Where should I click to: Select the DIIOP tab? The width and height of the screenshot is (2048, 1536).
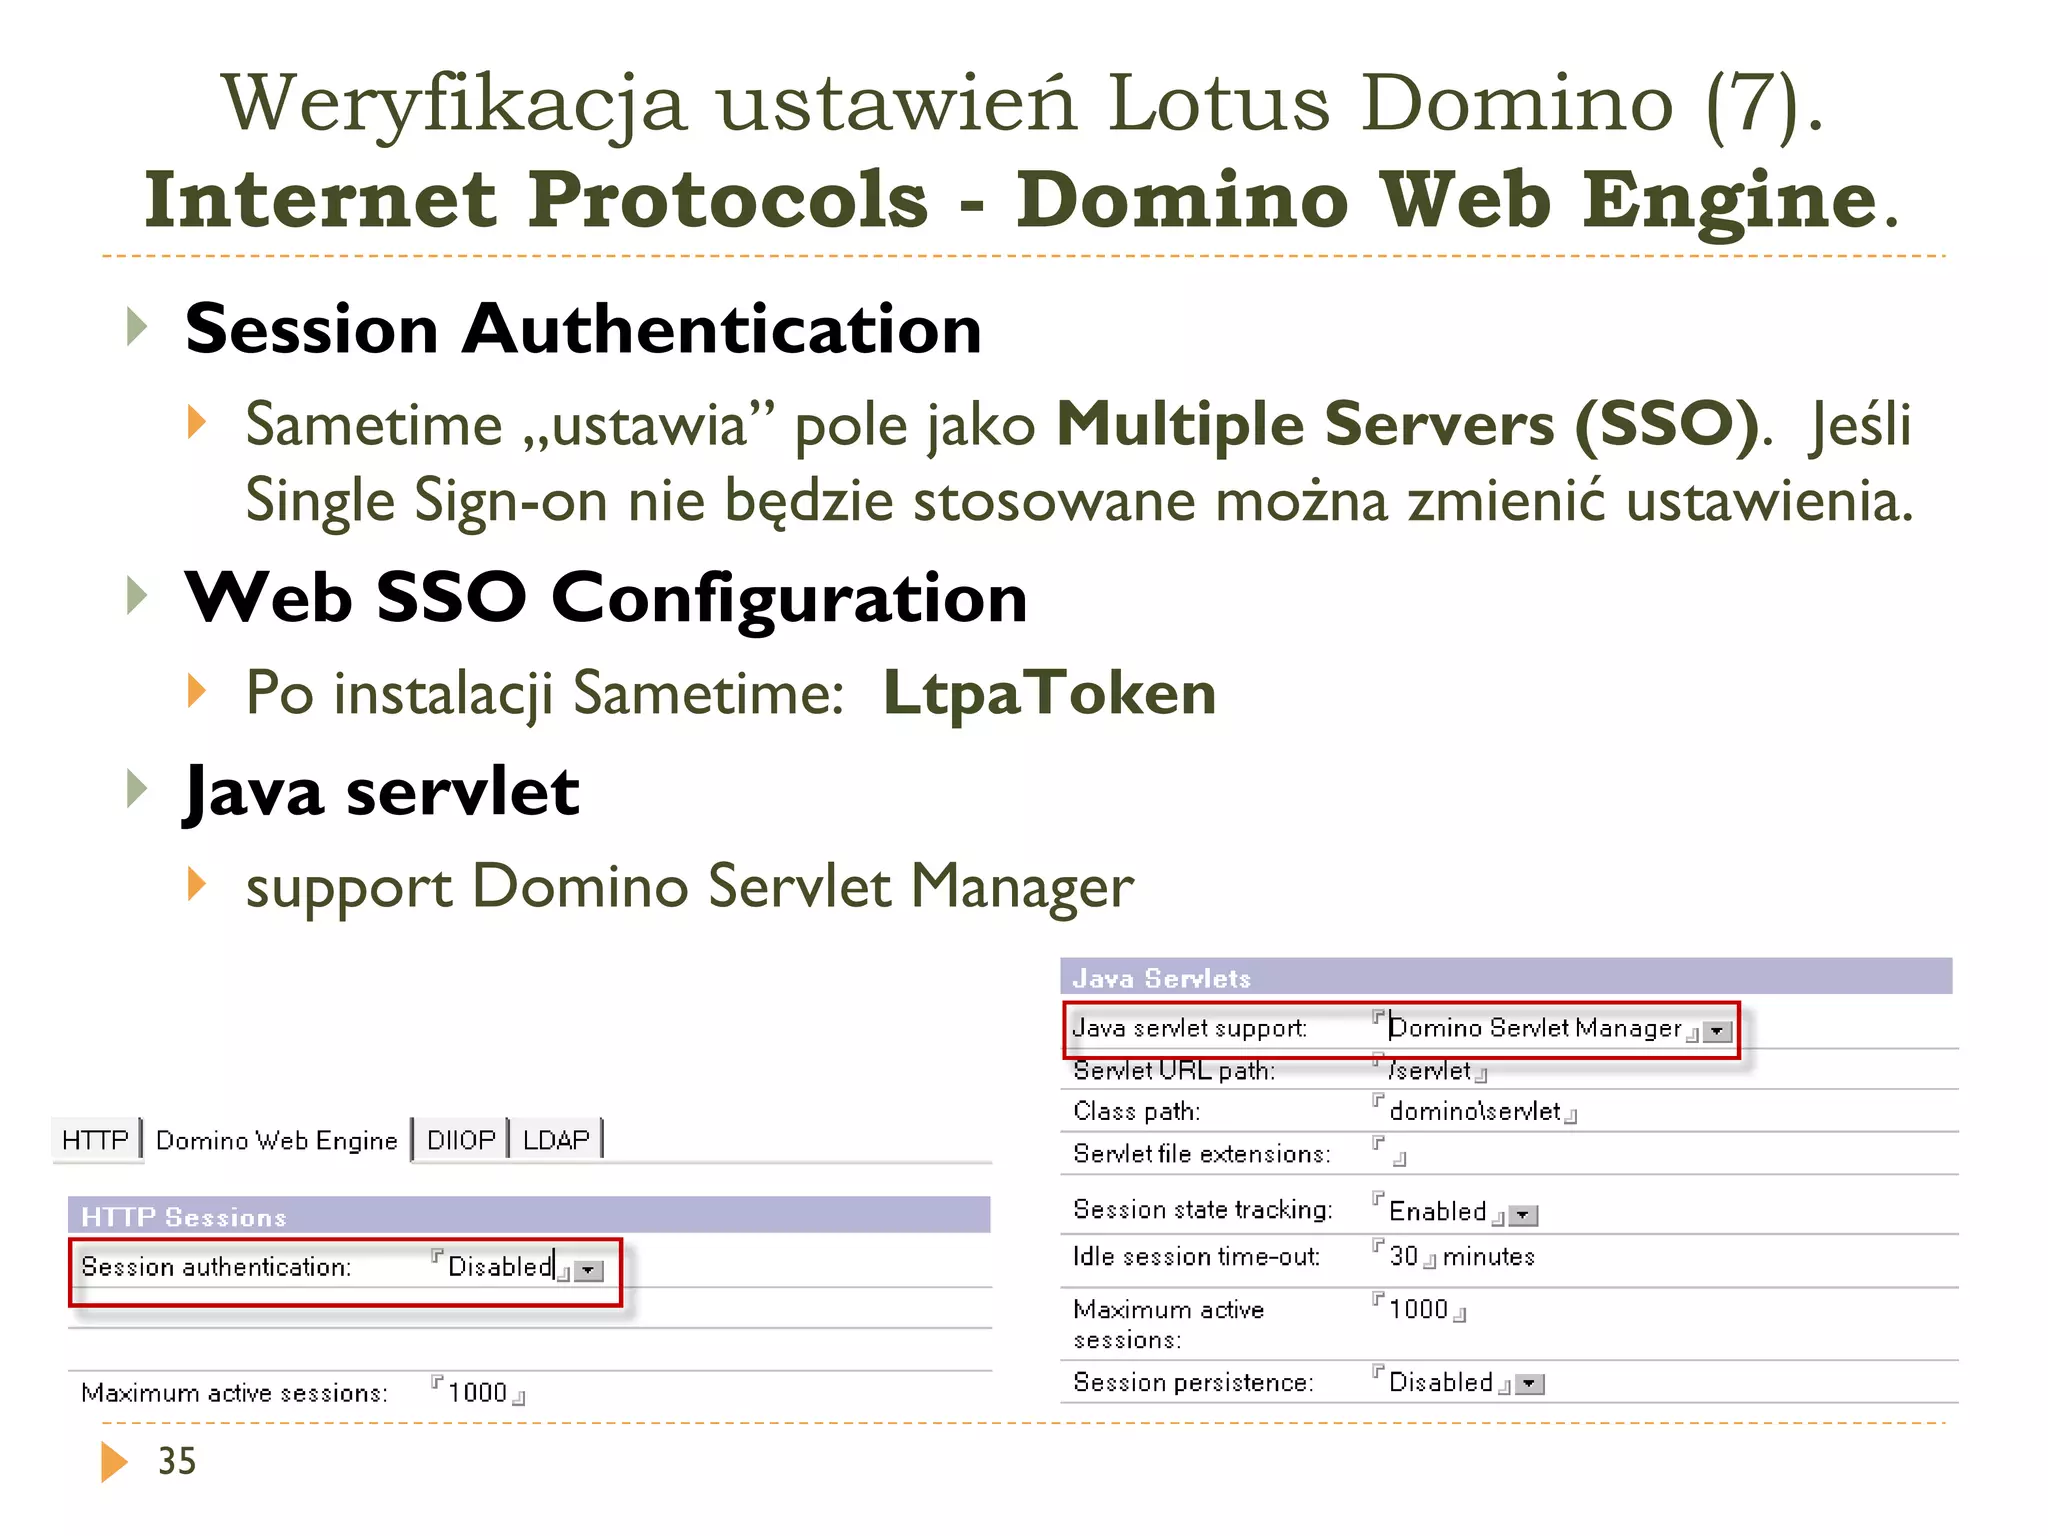point(461,1140)
